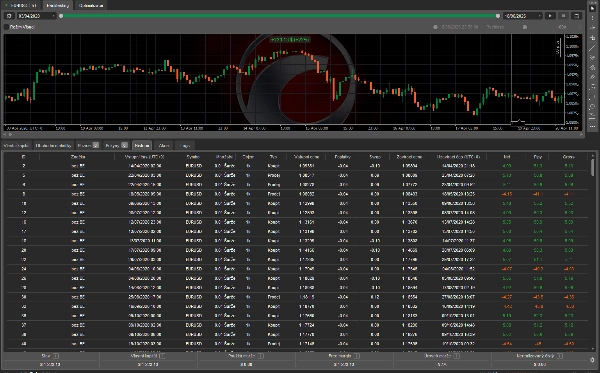This screenshot has width=600, height=373.
Task: Sort history table by the Symbol column header
Action: point(193,157)
